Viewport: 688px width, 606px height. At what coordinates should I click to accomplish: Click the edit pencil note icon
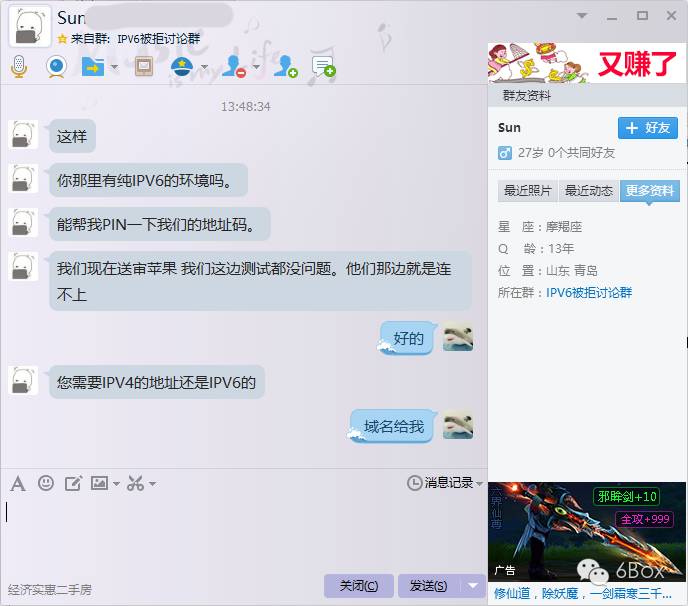(73, 483)
